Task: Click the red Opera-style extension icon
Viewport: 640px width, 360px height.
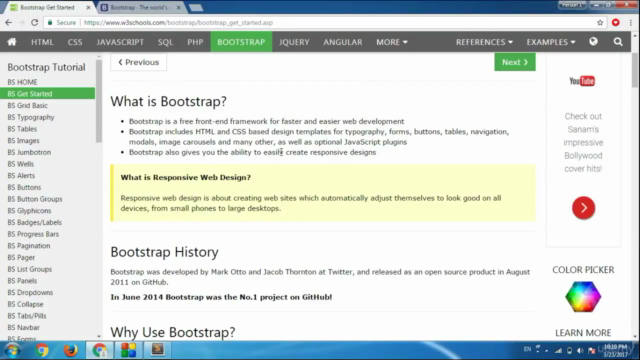Action: (616, 22)
